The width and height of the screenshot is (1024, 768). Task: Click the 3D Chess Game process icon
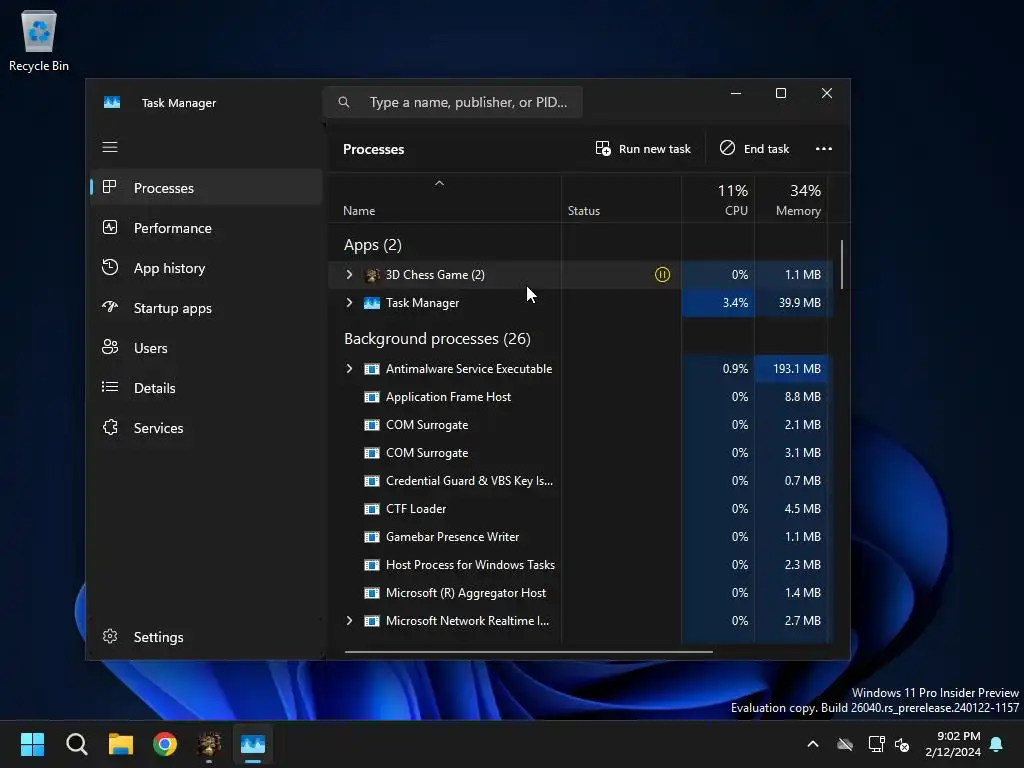tap(372, 275)
